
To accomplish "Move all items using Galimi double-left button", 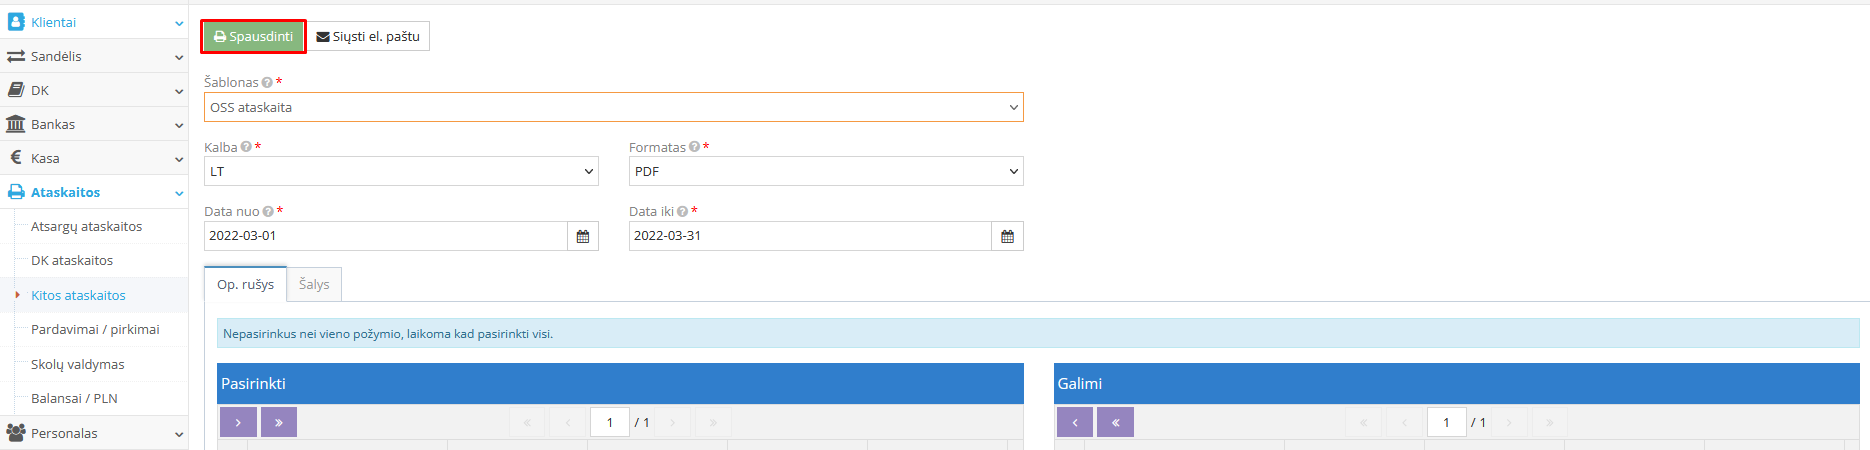I will click(1115, 422).
